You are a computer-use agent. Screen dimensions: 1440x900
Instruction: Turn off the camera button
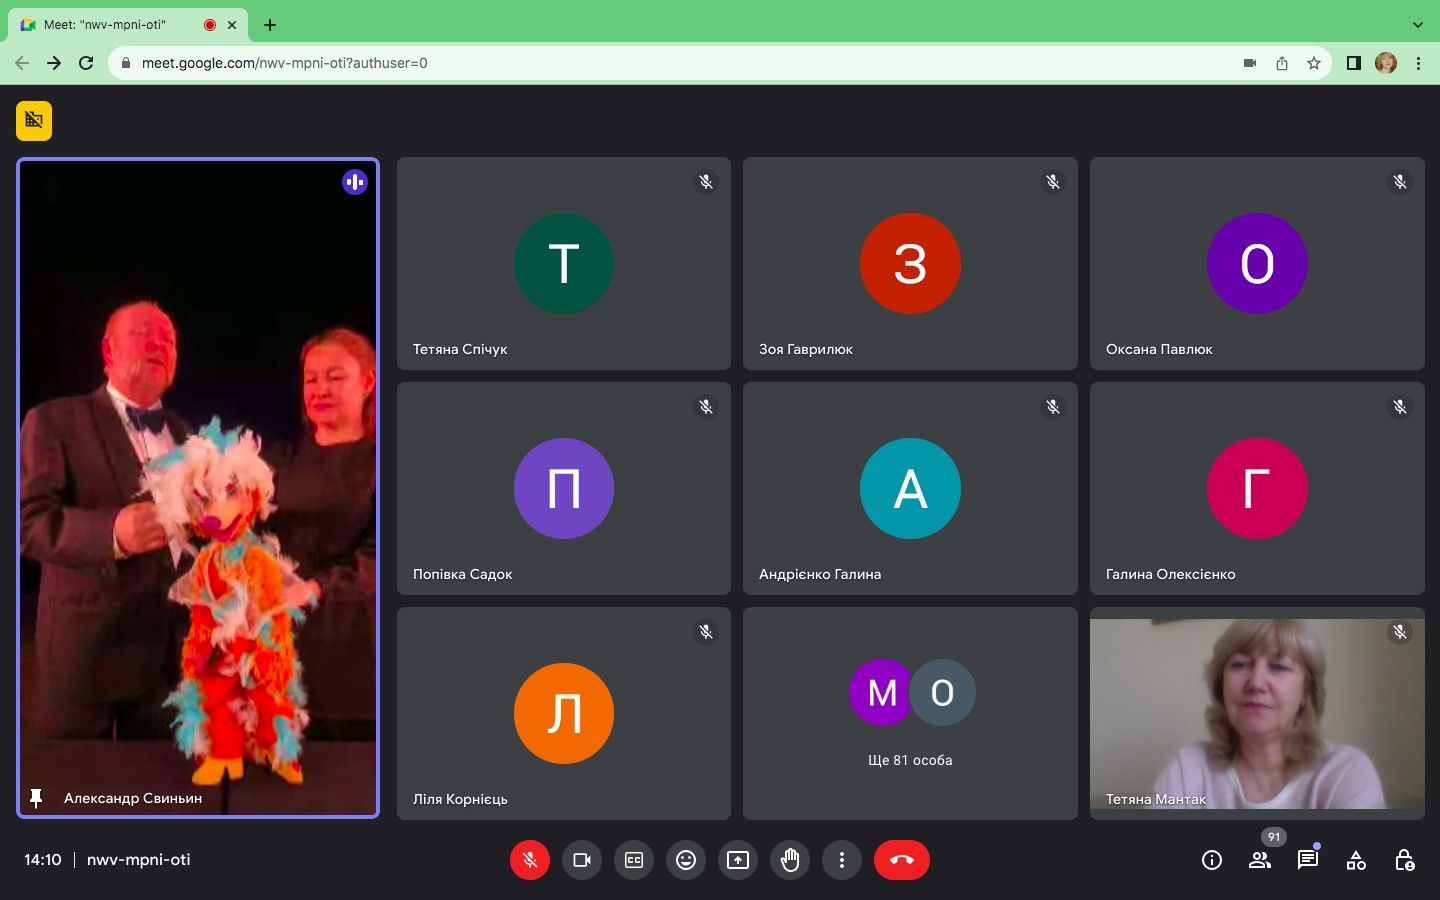tap(582, 860)
